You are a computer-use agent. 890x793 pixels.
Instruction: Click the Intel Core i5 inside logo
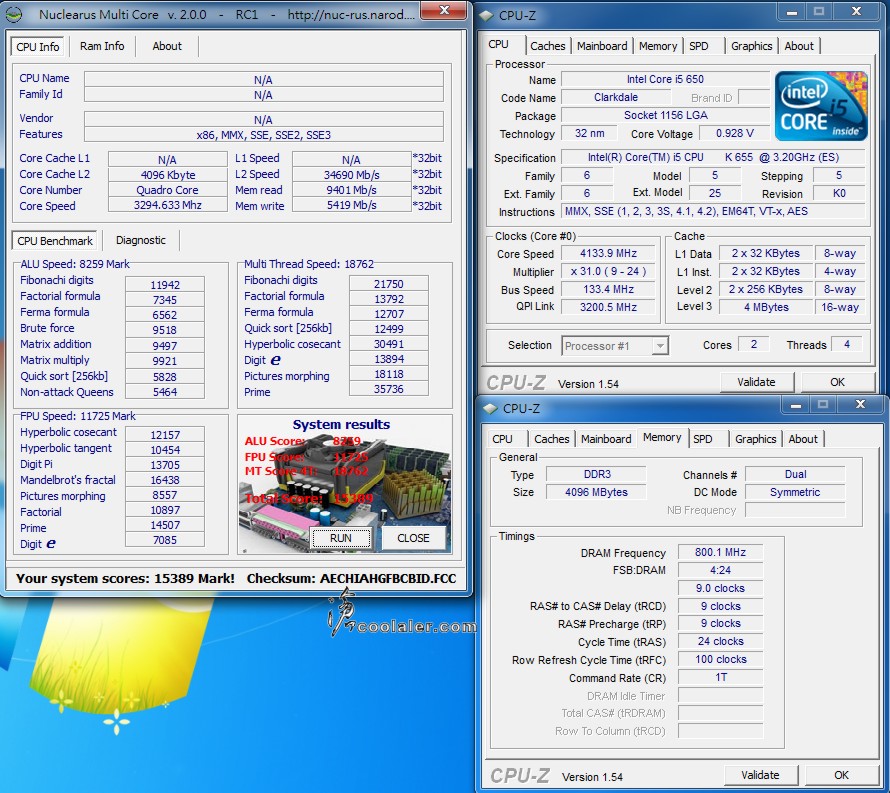point(821,106)
